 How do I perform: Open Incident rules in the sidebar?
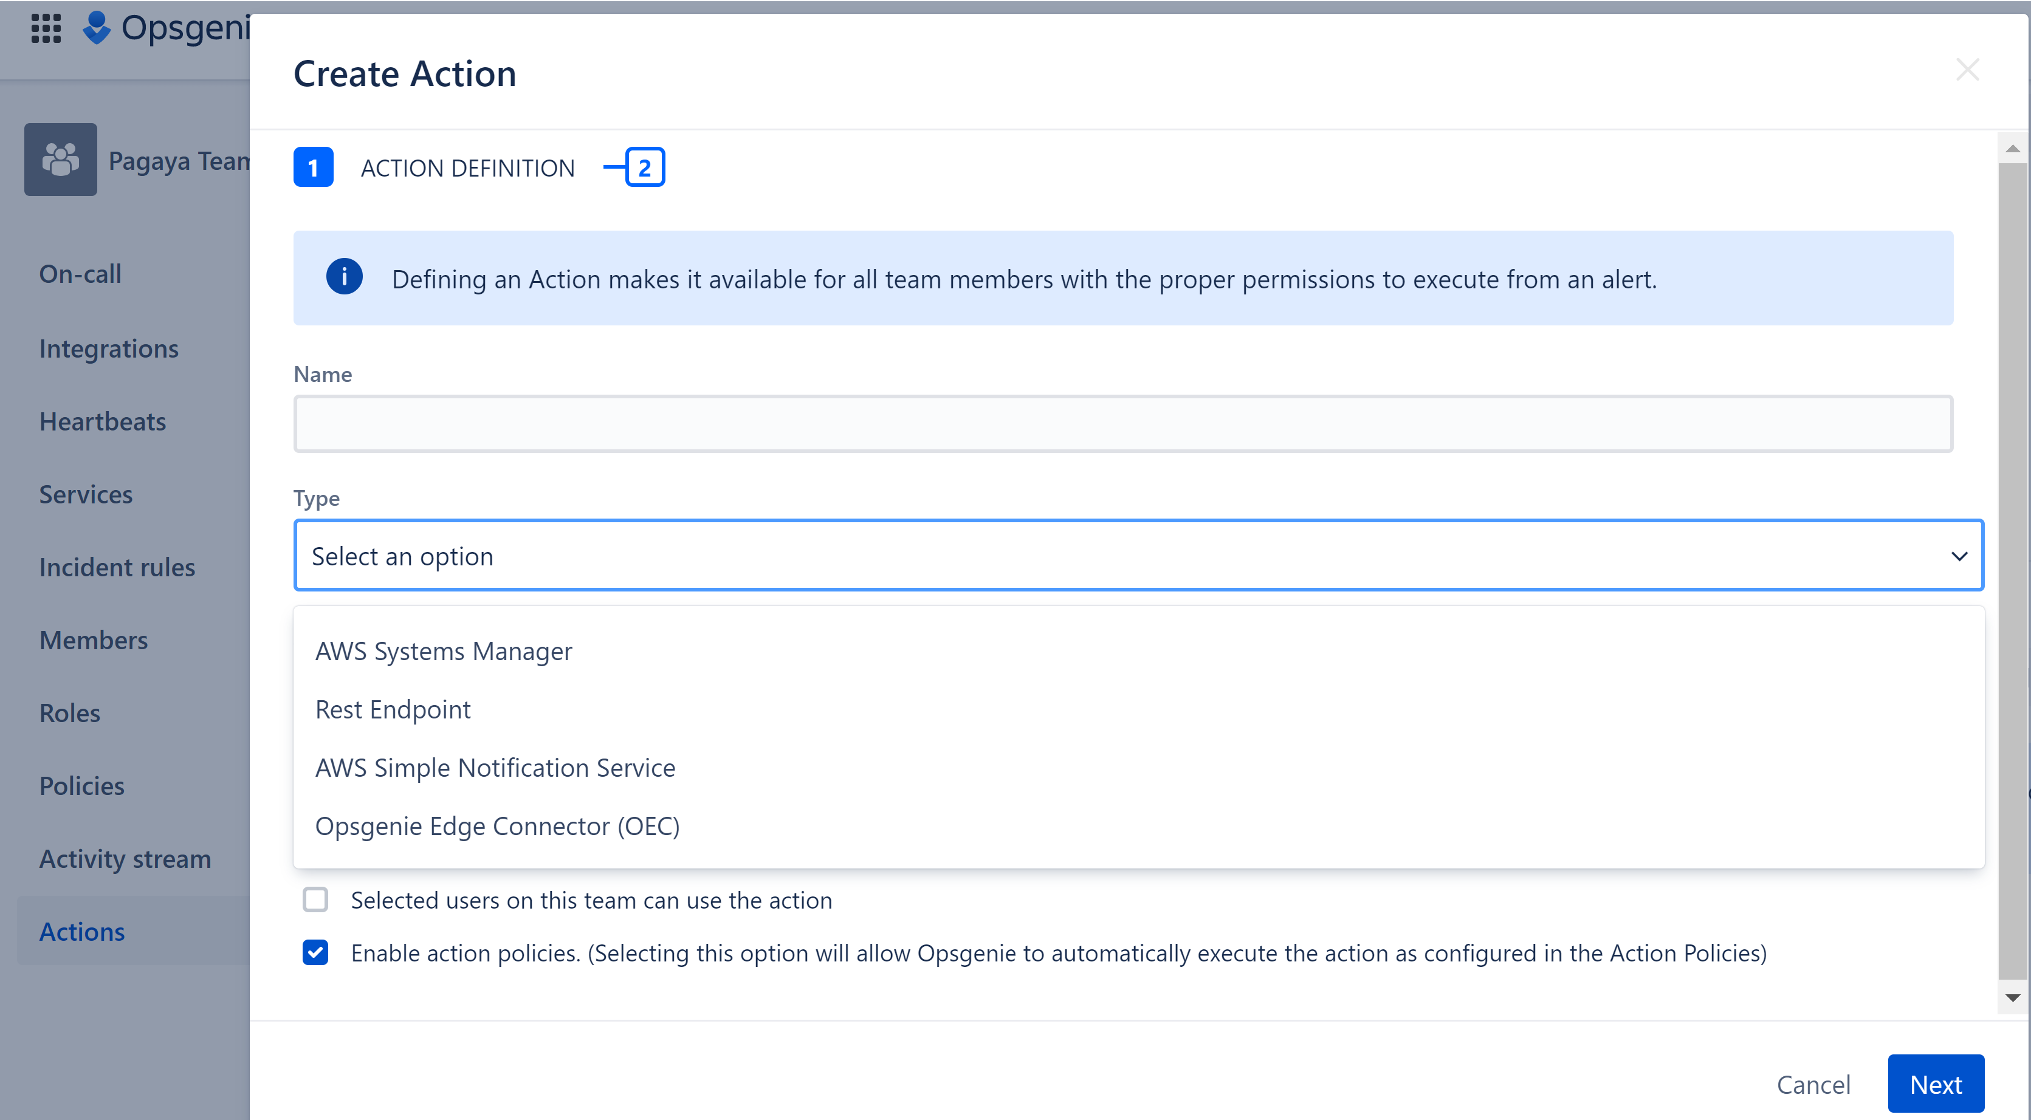[117, 567]
